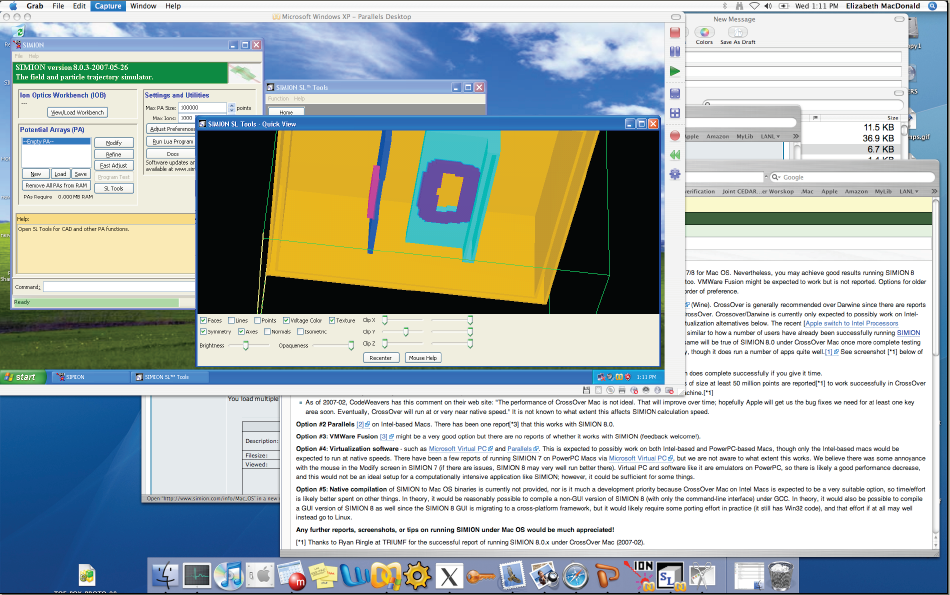Click SIMION SL Tools taskbar button

pyautogui.click(x=170, y=377)
